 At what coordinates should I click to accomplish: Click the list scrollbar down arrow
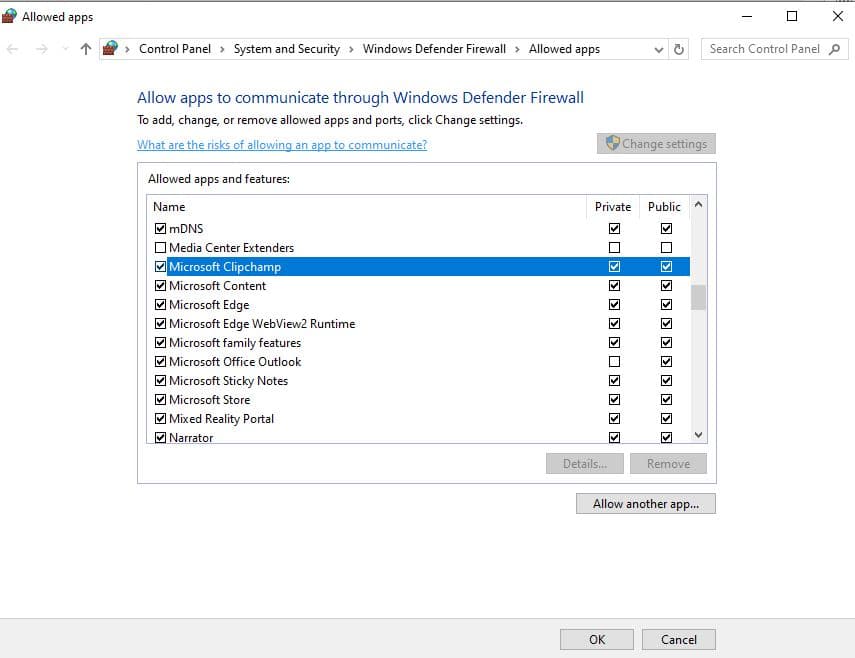[x=699, y=434]
